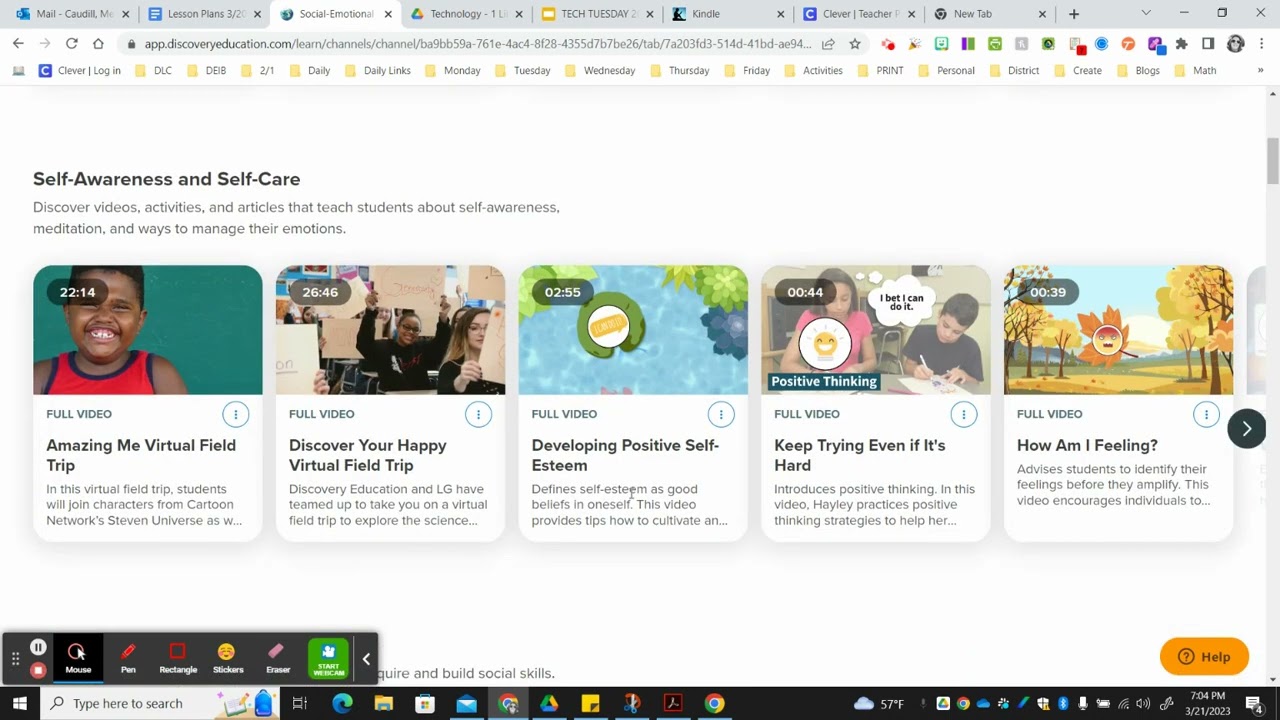Open How Am I Feeling? title link
This screenshot has height=720, width=1280.
coord(1087,445)
